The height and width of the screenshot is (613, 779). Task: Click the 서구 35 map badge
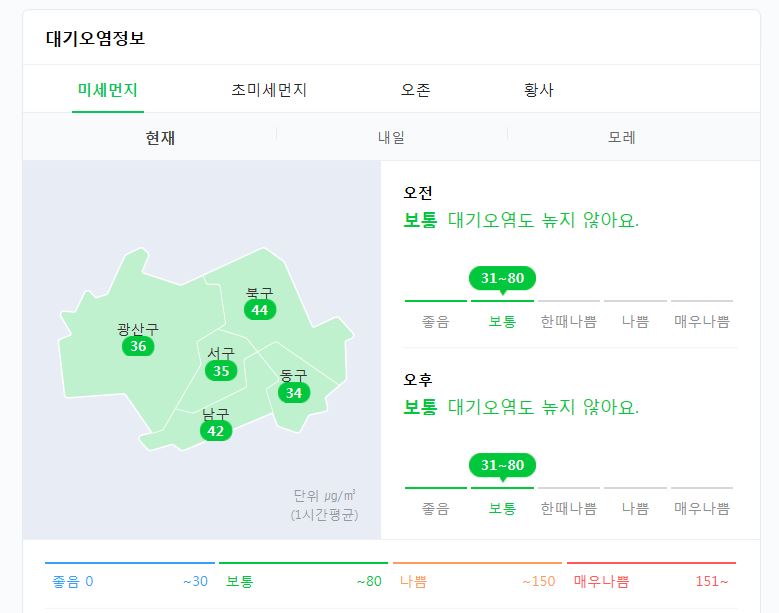tap(221, 371)
